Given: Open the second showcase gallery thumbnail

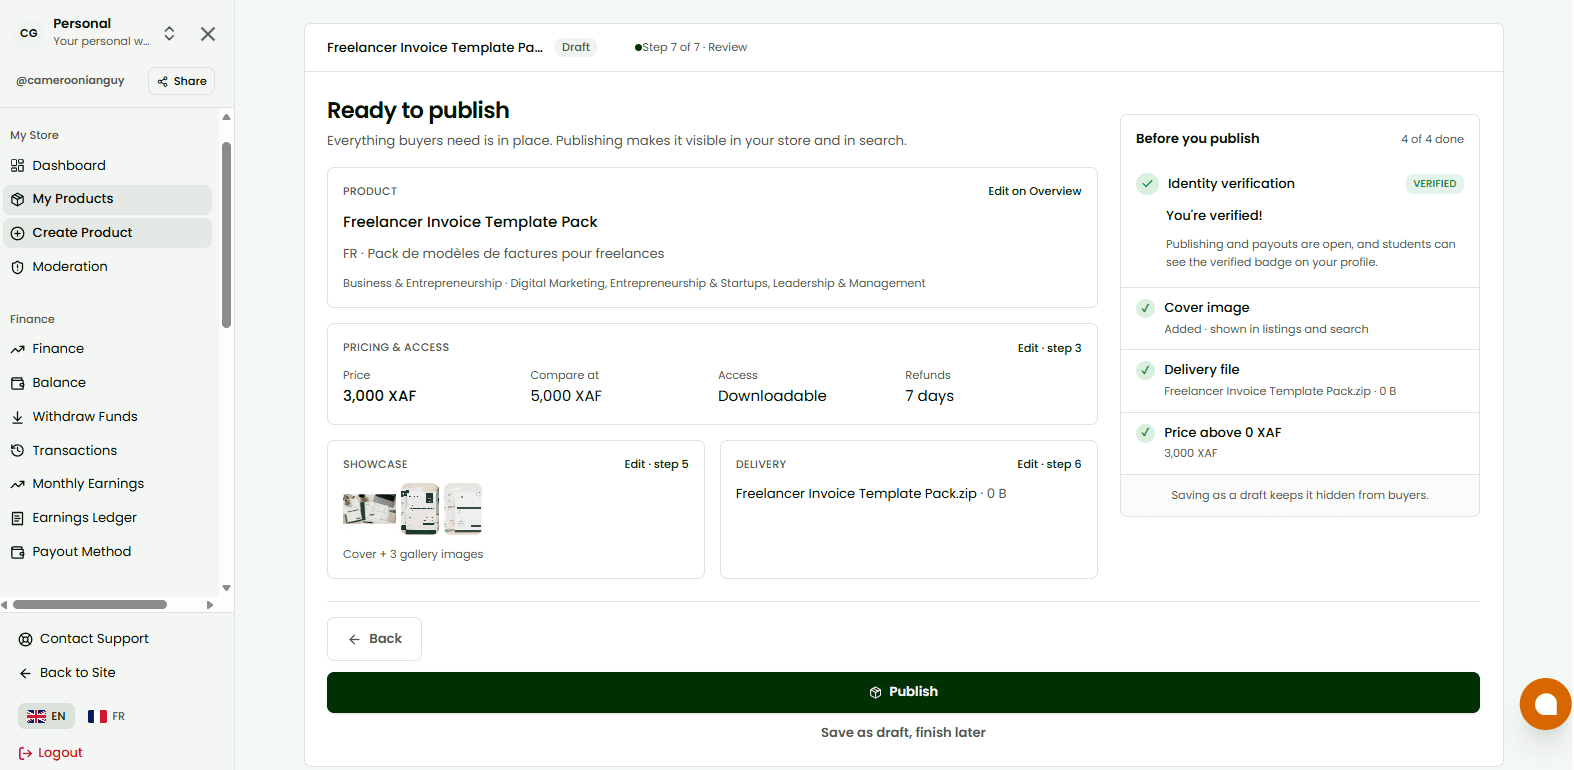Looking at the screenshot, I should click(420, 509).
